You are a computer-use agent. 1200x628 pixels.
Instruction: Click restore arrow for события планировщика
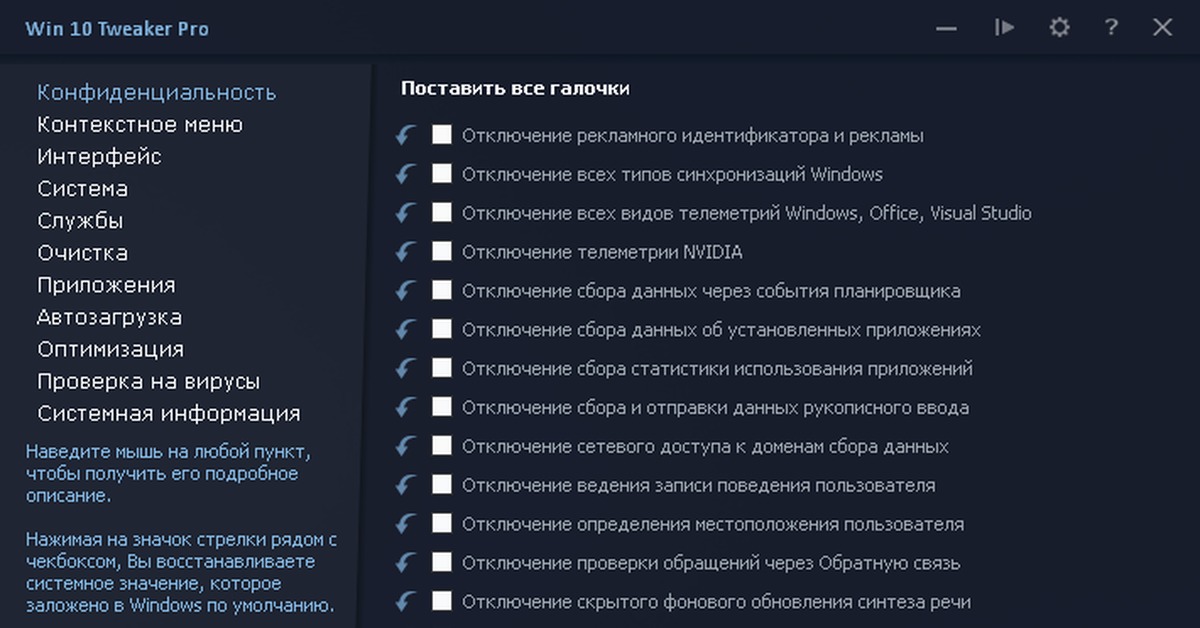(405, 291)
